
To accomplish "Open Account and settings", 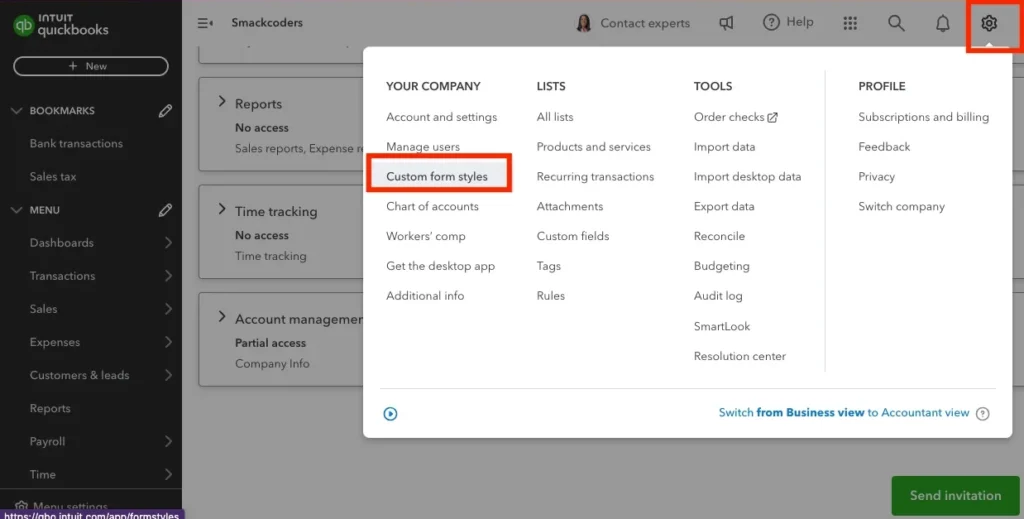I will pos(441,118).
